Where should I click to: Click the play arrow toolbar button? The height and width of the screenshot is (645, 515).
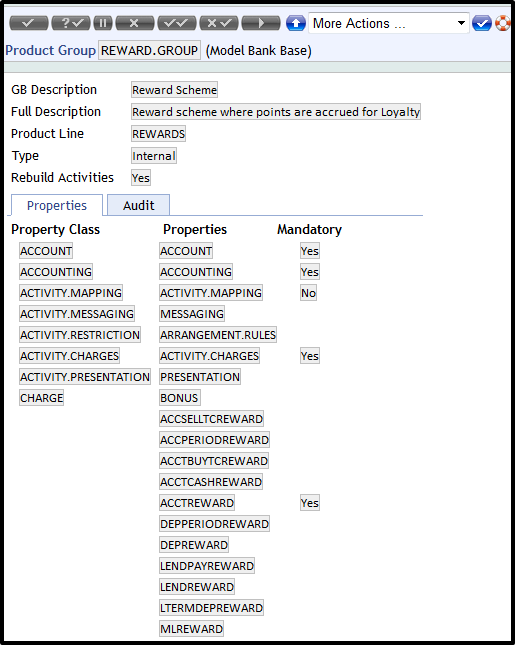(x=261, y=23)
